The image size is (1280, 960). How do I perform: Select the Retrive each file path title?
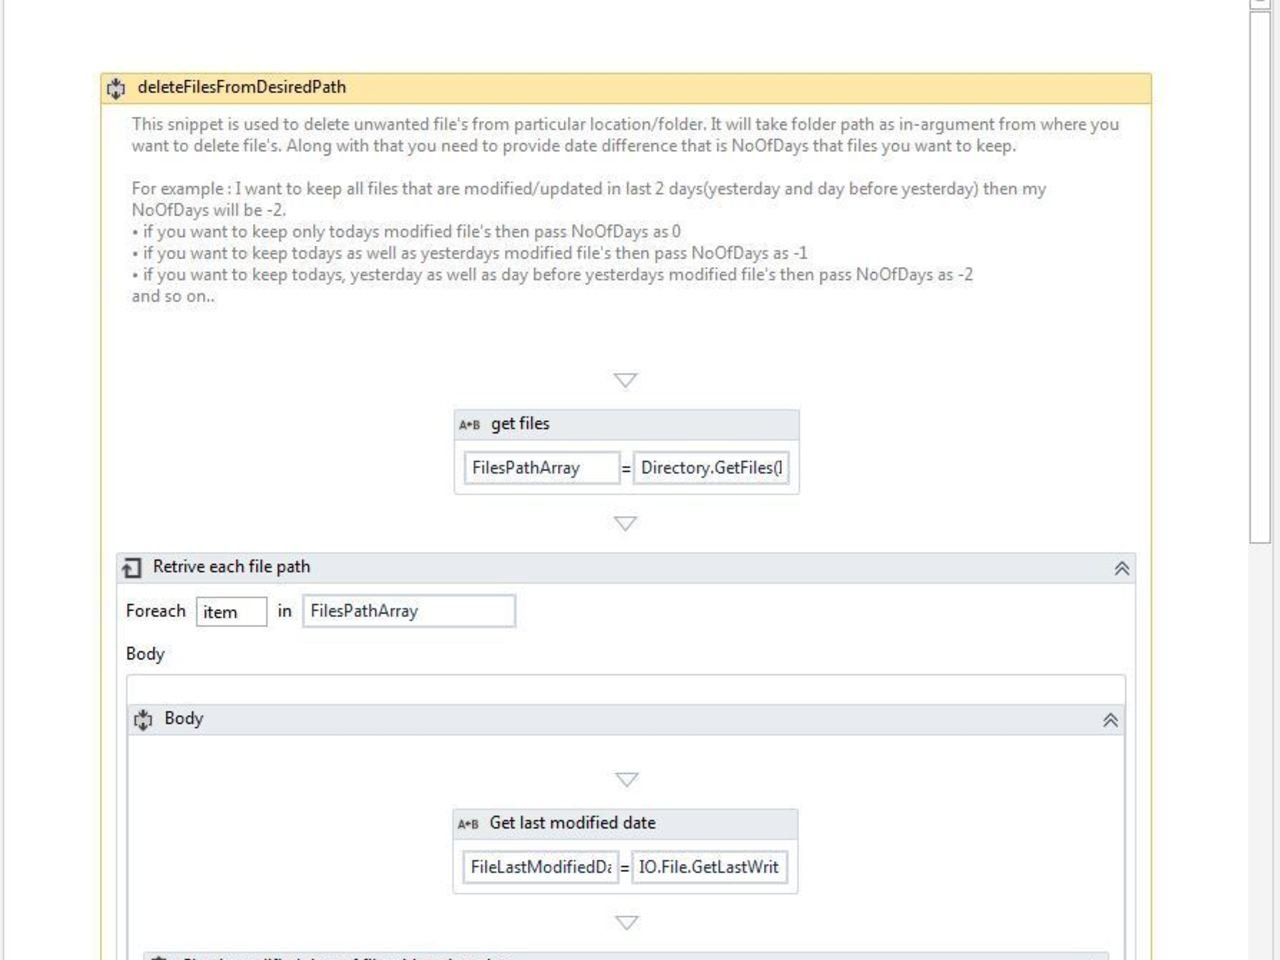[x=231, y=567]
